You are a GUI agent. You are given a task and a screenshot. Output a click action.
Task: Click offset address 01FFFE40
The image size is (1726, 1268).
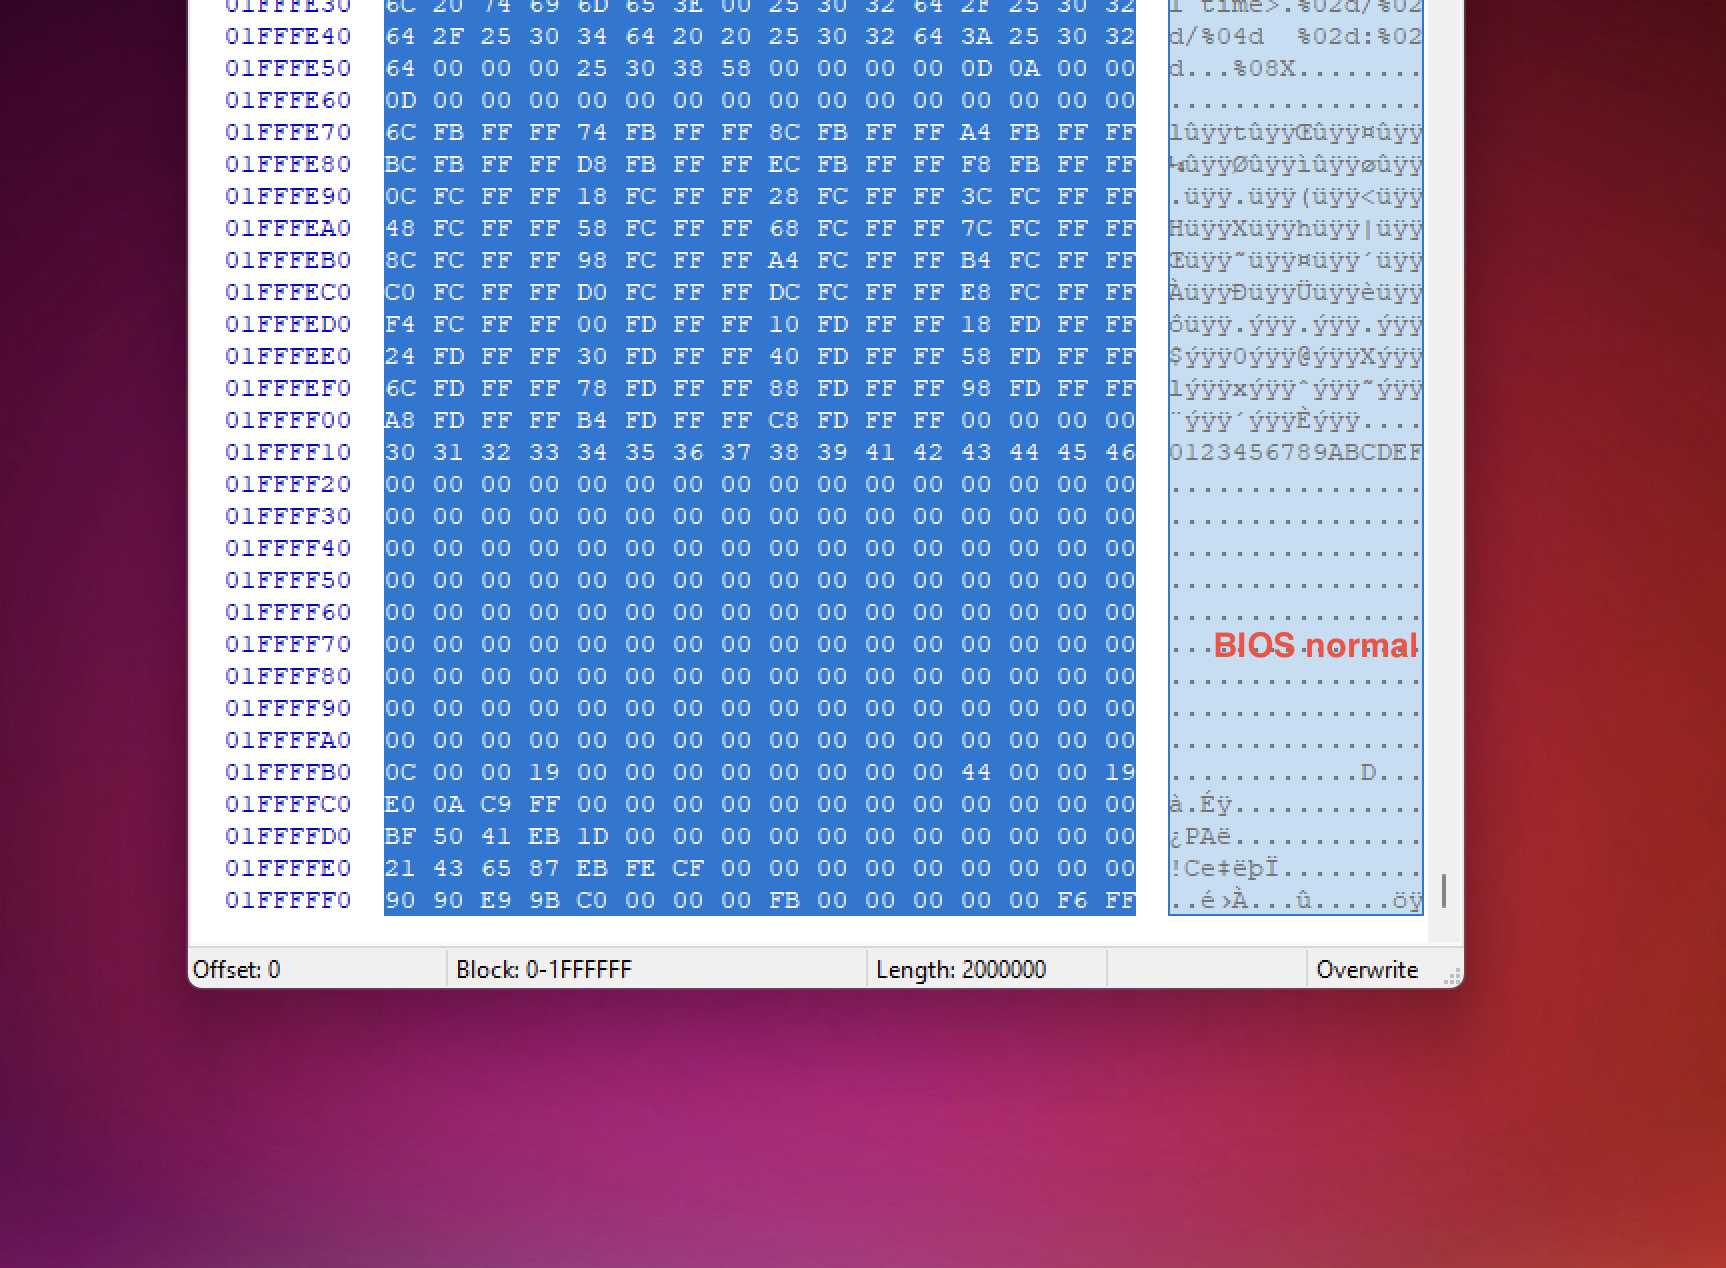point(288,36)
